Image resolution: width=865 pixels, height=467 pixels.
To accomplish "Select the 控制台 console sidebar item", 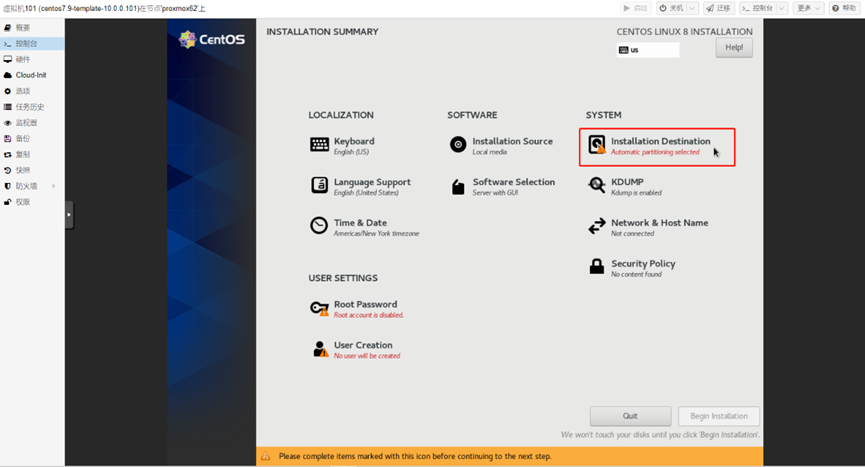I will point(32,44).
